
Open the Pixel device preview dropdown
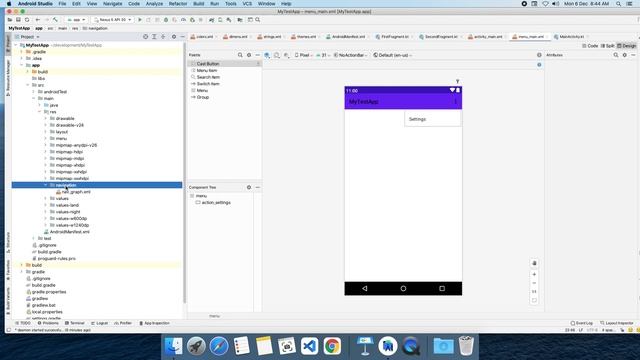(304, 55)
